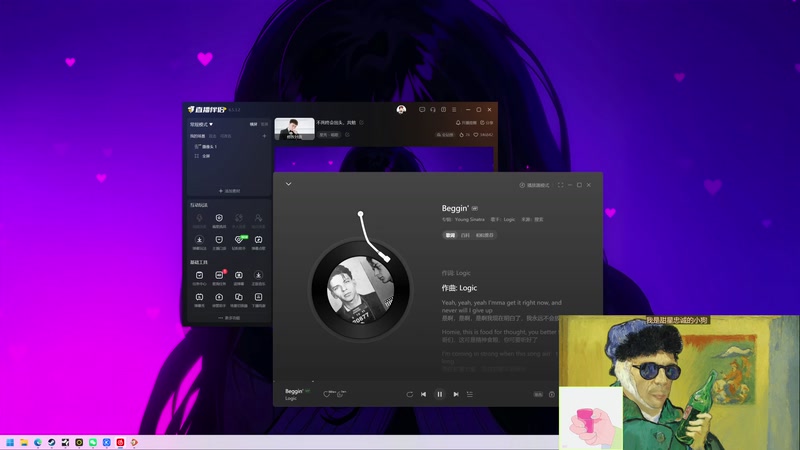Open the shield-plus interactive tool in live companion
This screenshot has width=800, height=450.
[x=219, y=220]
